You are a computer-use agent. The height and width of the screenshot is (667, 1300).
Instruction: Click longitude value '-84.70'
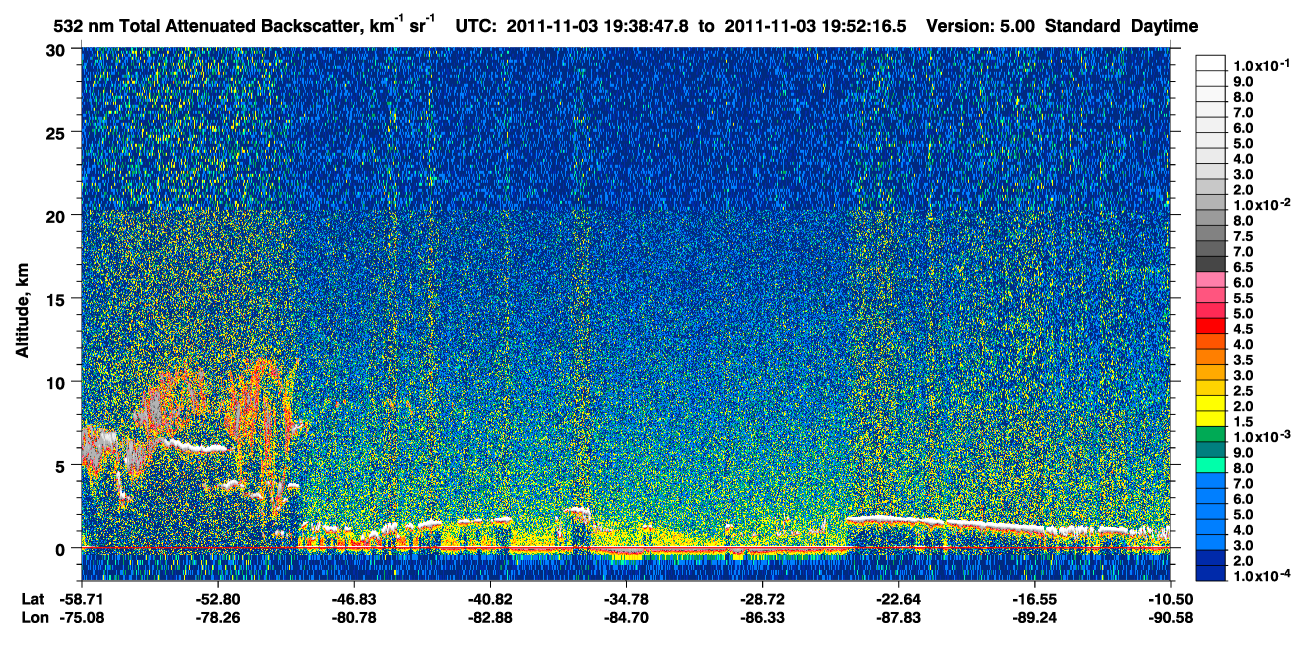tap(626, 617)
